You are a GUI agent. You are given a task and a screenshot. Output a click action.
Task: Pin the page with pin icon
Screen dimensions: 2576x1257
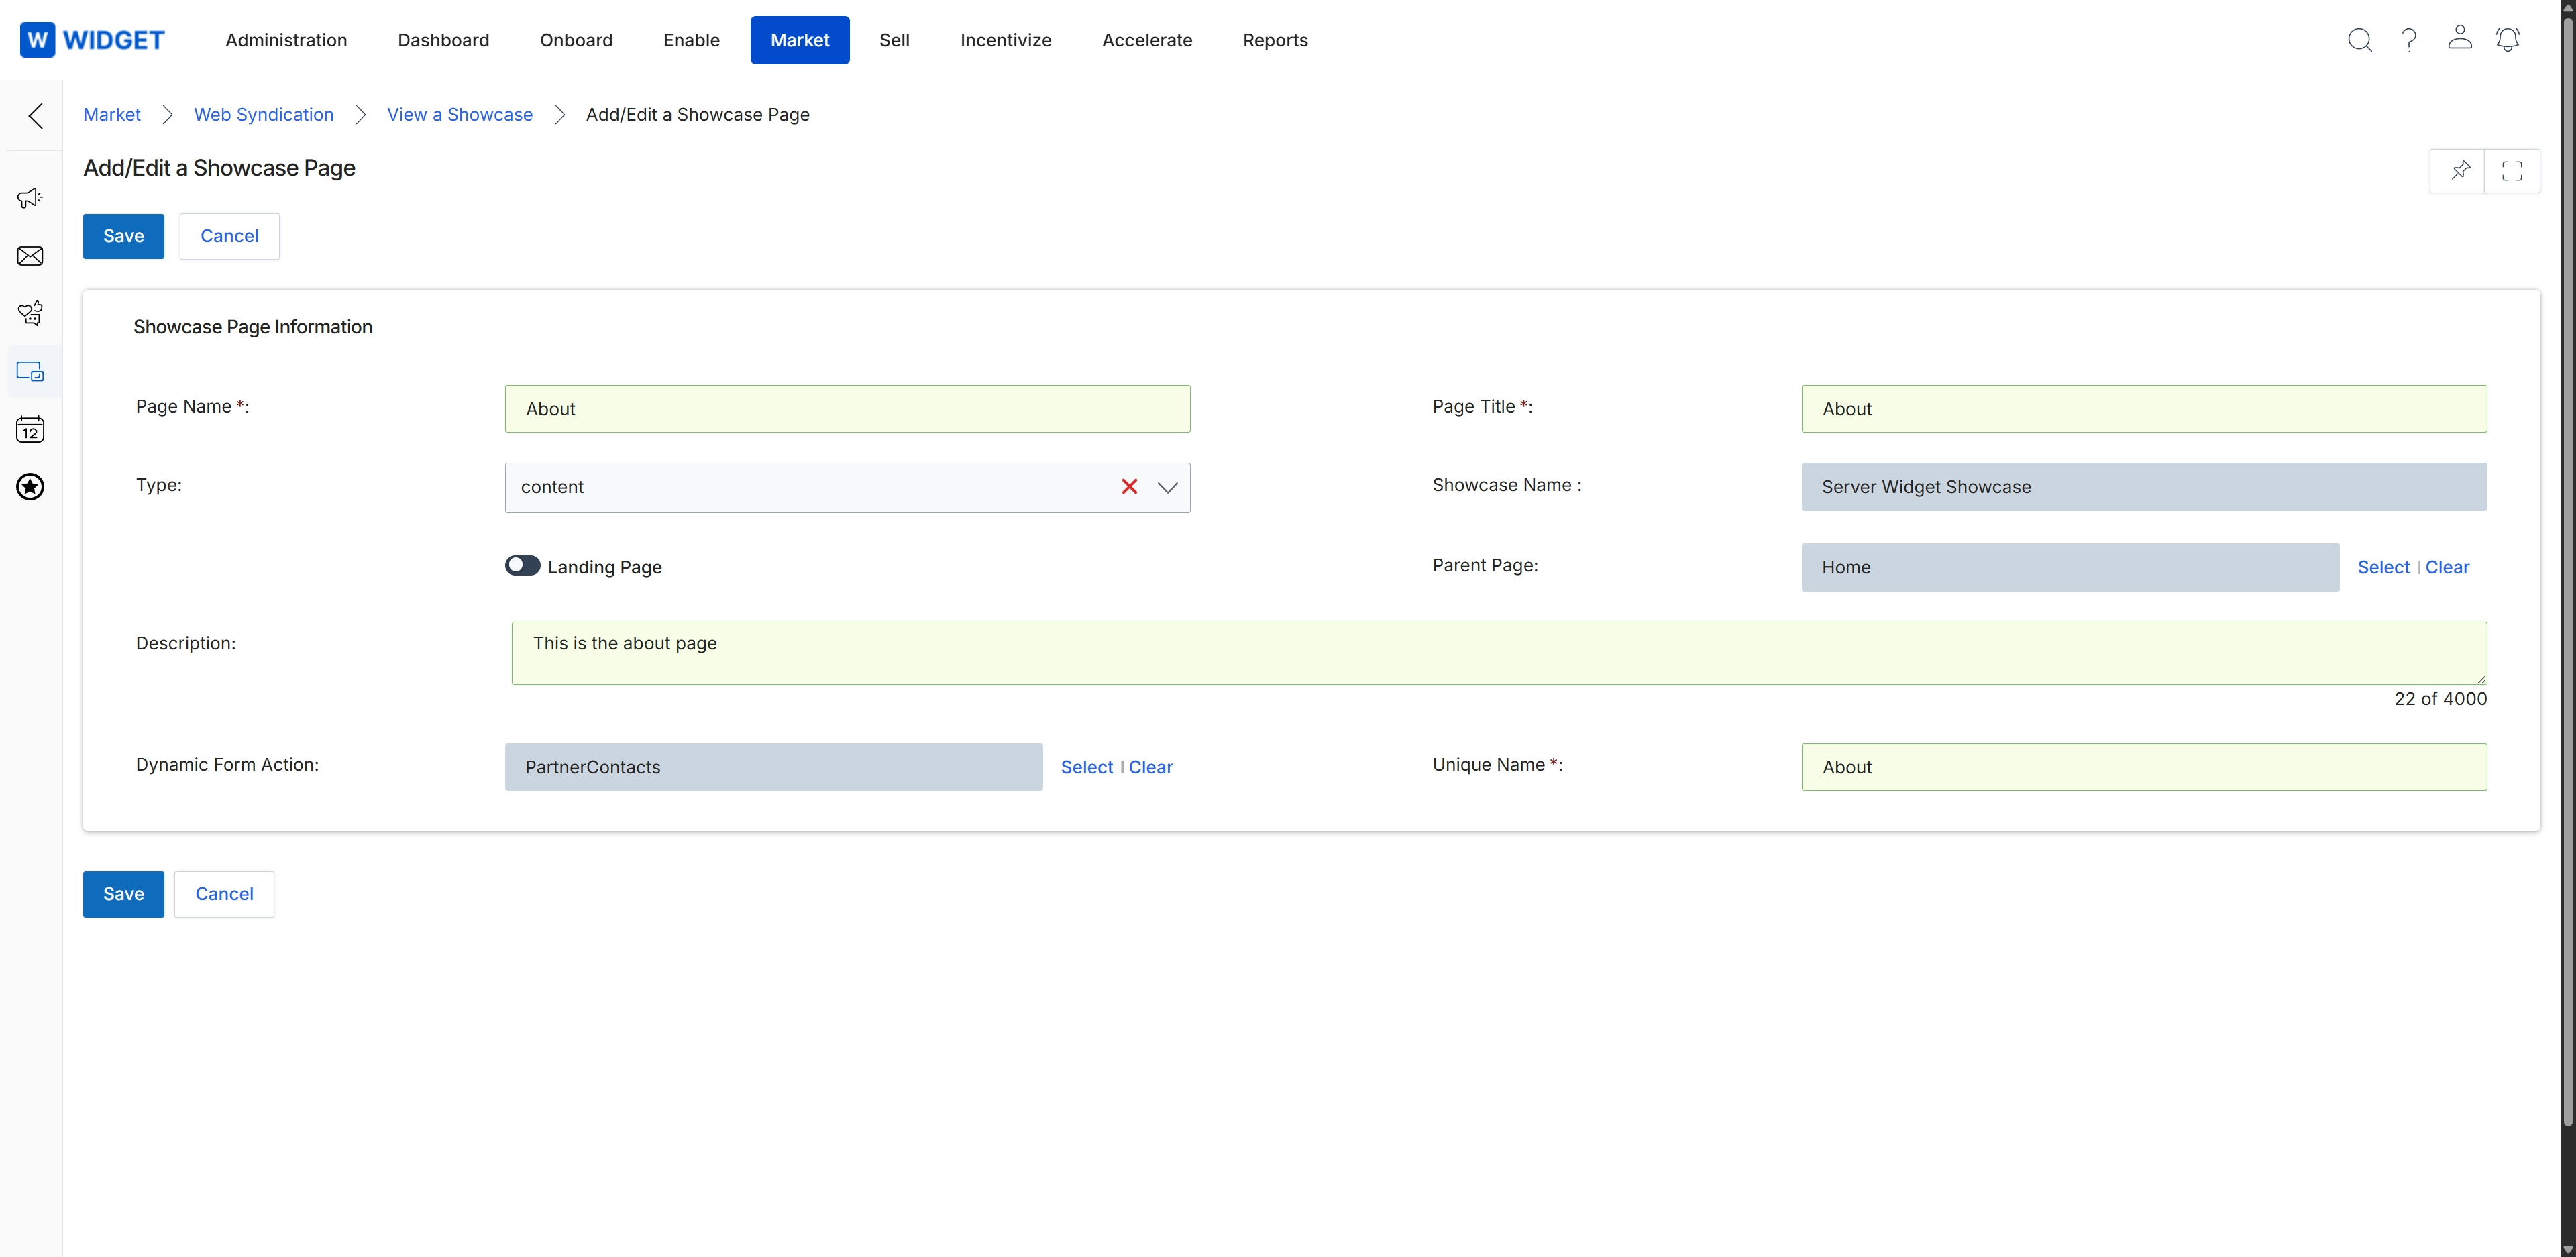pos(2459,171)
